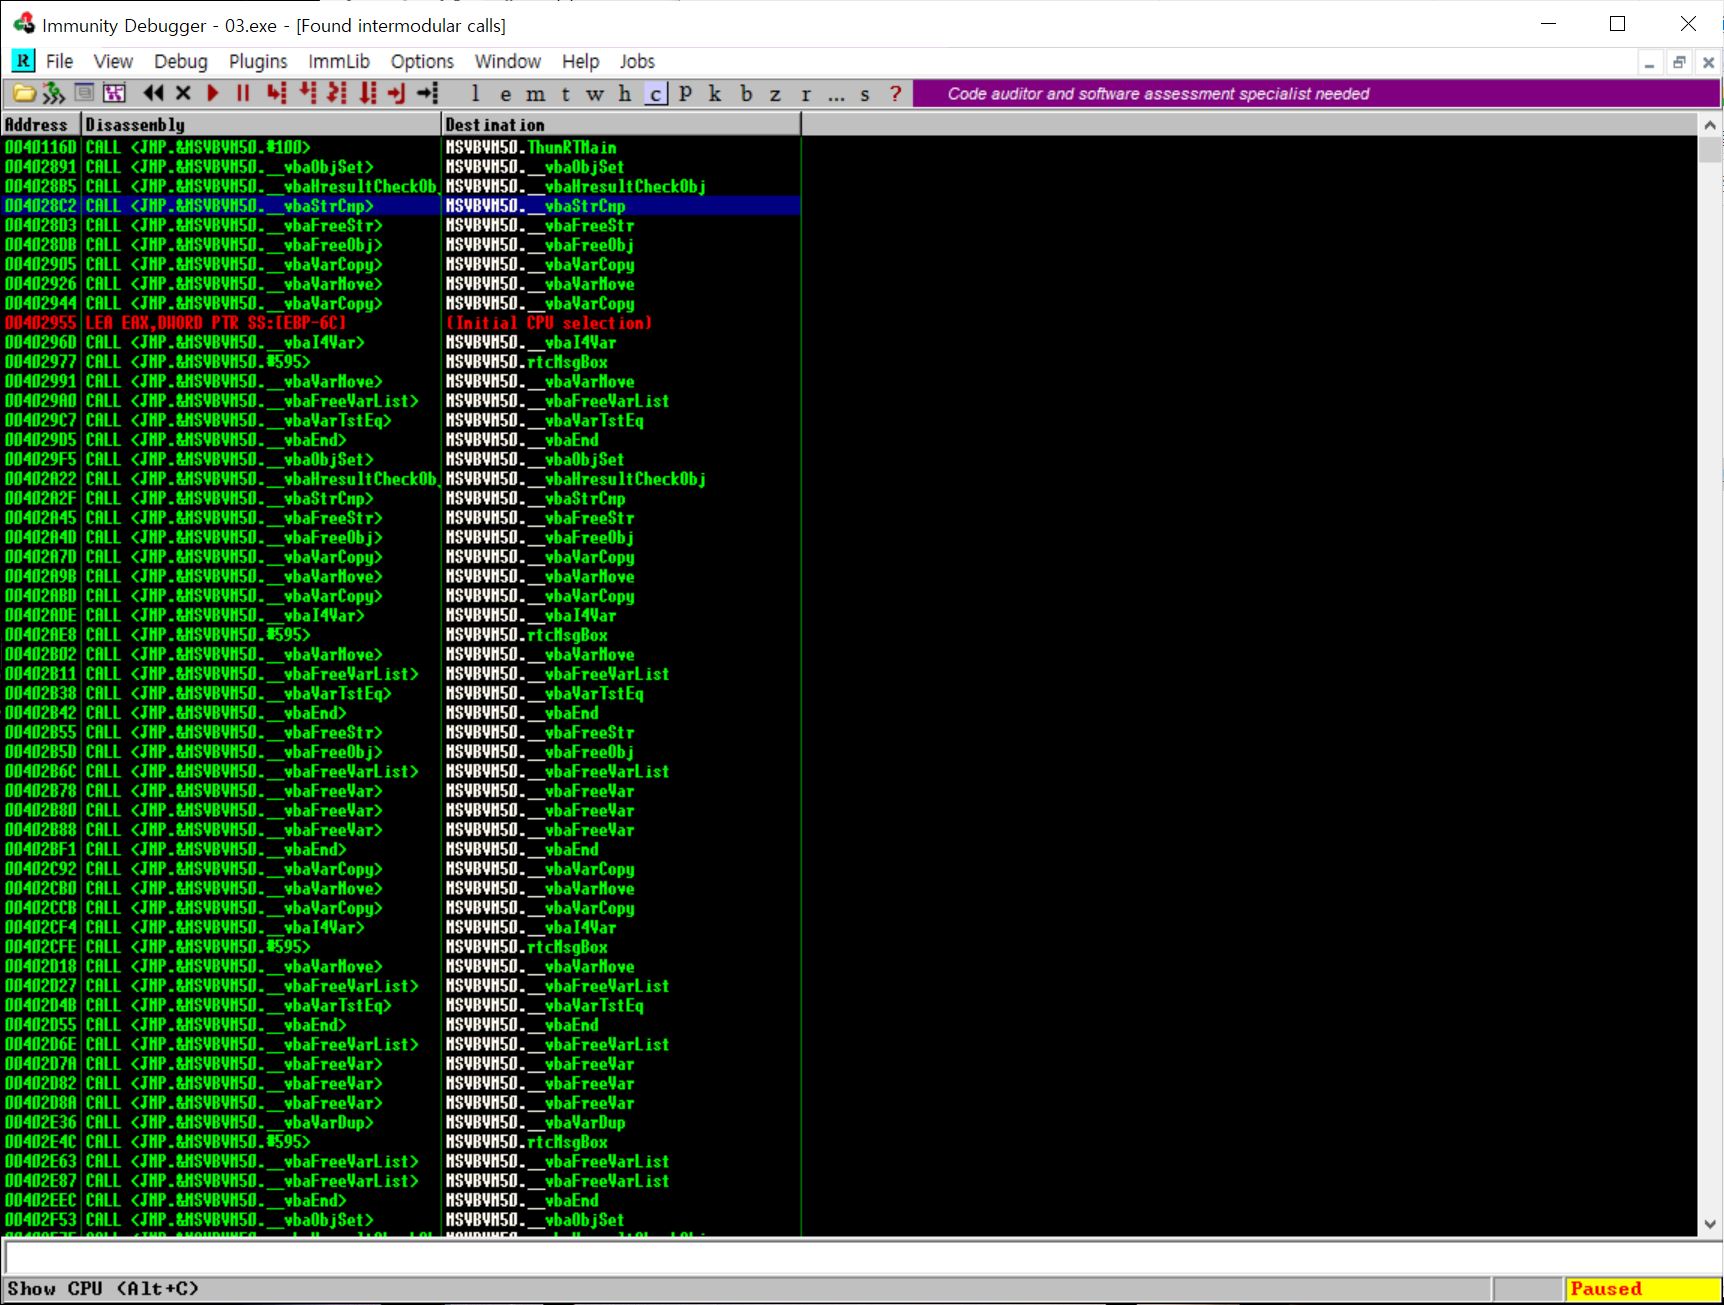Image resolution: width=1724 pixels, height=1305 pixels.
Task: Select the __vbaEnd row at 00402B42
Action: point(400,713)
